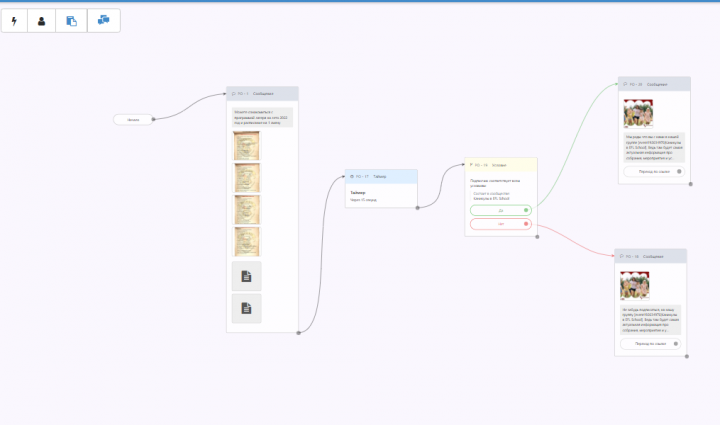Open the third image thumbnail in FO-1 message
Screen dimensions: 720x425
pos(247,210)
